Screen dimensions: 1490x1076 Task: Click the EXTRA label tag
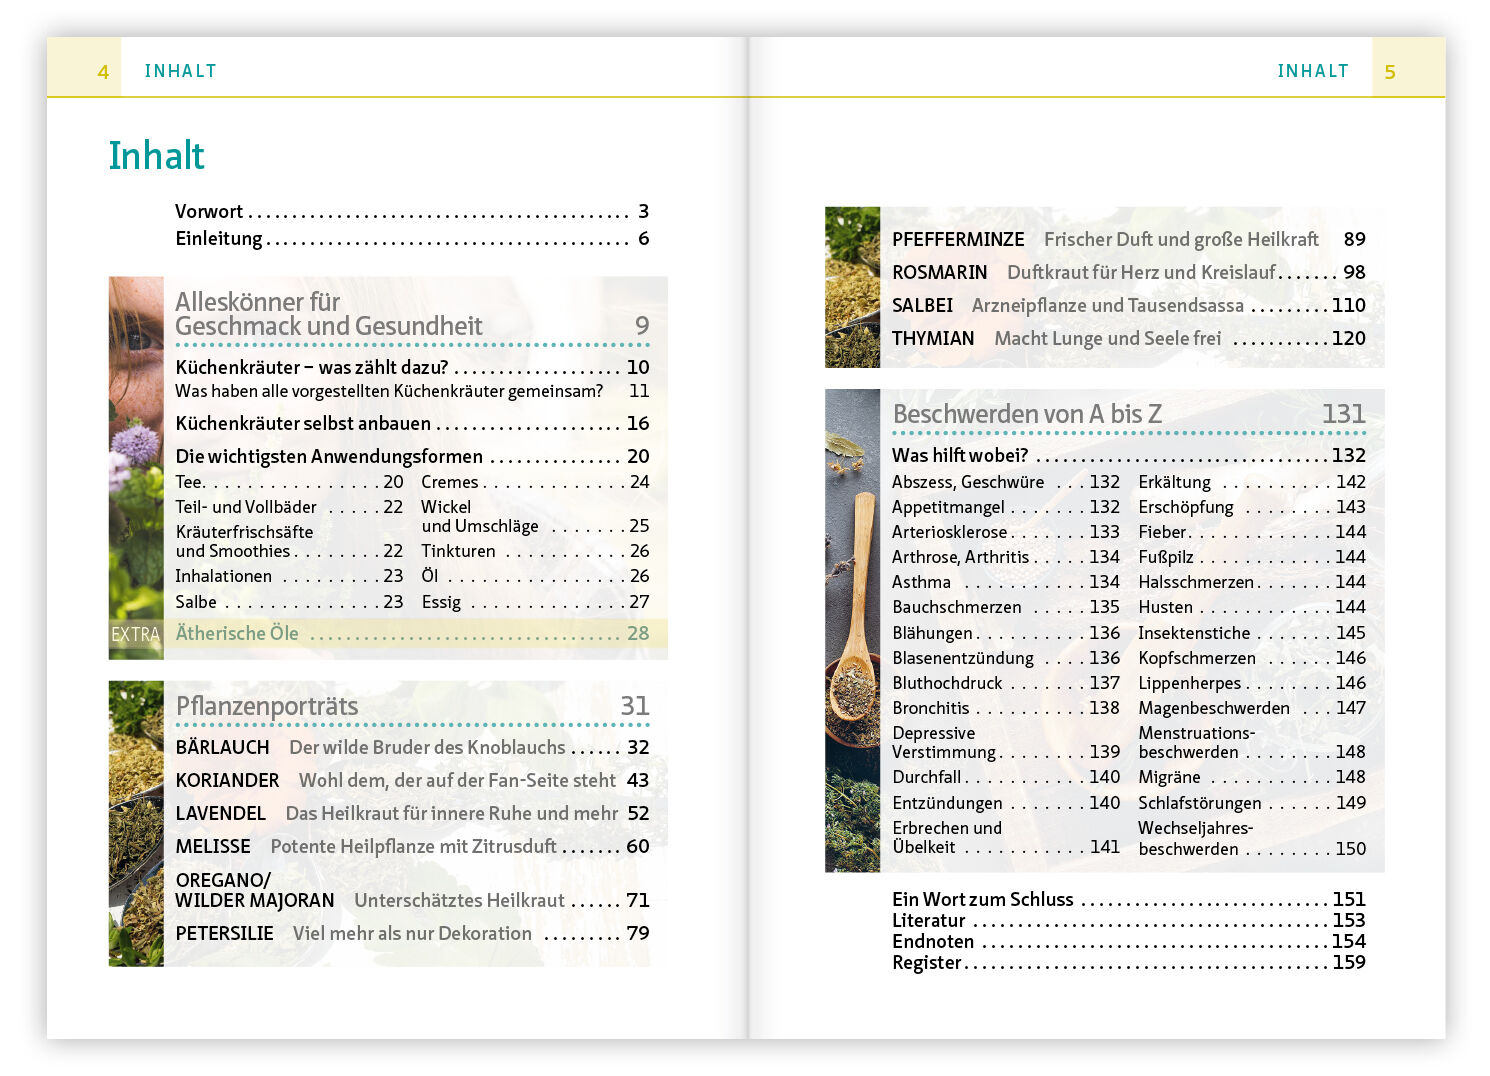pyautogui.click(x=135, y=634)
